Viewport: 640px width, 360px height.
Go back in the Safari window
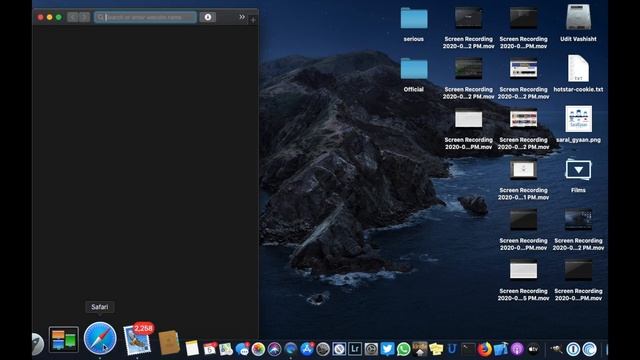73,17
